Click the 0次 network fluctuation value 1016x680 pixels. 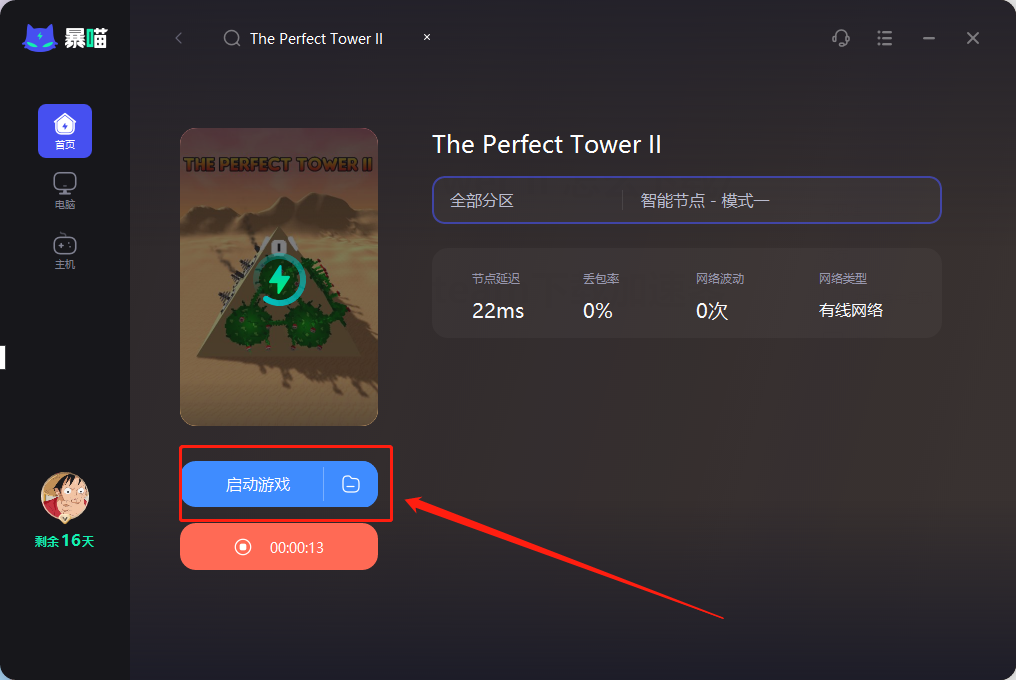tap(711, 311)
